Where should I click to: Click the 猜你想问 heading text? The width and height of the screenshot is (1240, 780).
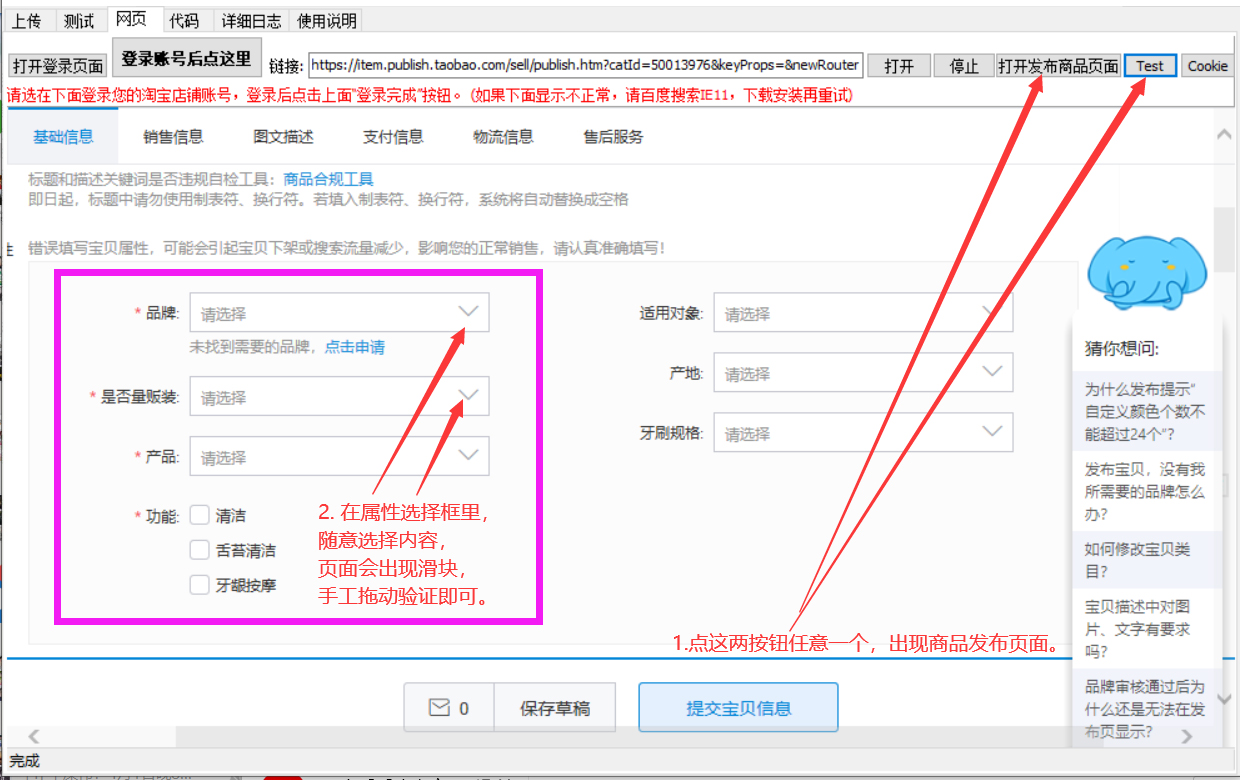(1122, 348)
